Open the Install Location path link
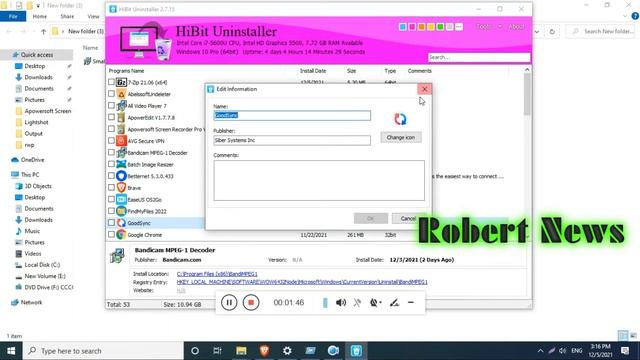Viewport: 640px width, 360px height. (x=217, y=274)
